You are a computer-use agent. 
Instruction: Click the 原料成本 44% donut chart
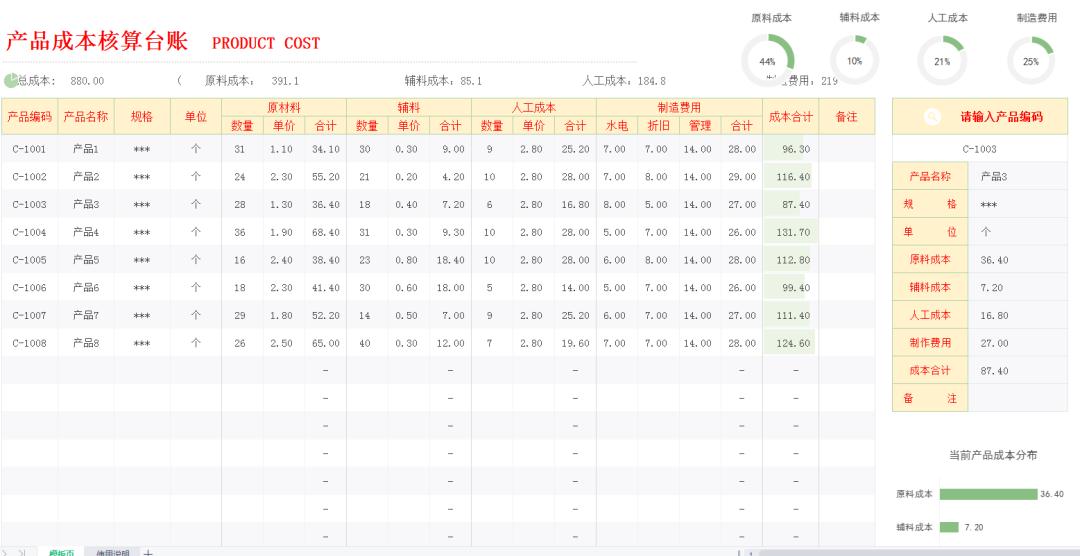[x=770, y=60]
